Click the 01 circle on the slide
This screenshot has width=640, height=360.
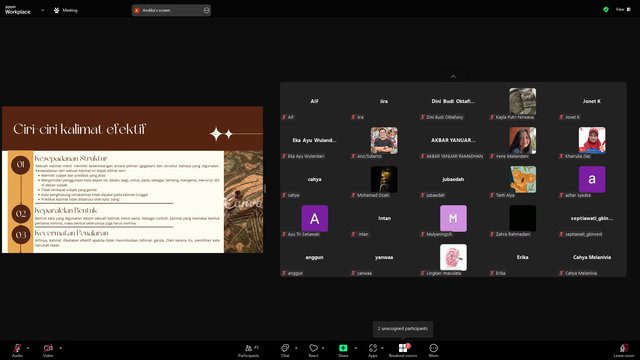click(20, 164)
